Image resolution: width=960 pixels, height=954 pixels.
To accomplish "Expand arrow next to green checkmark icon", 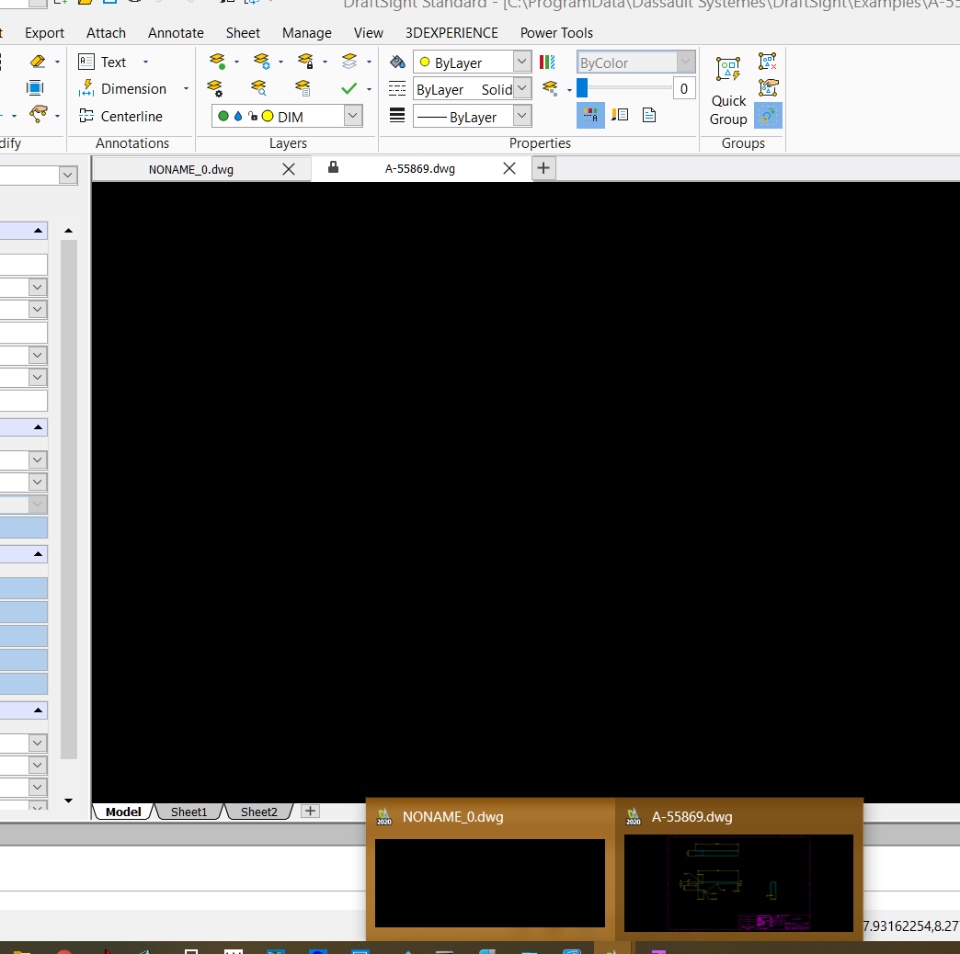I will [x=369, y=89].
